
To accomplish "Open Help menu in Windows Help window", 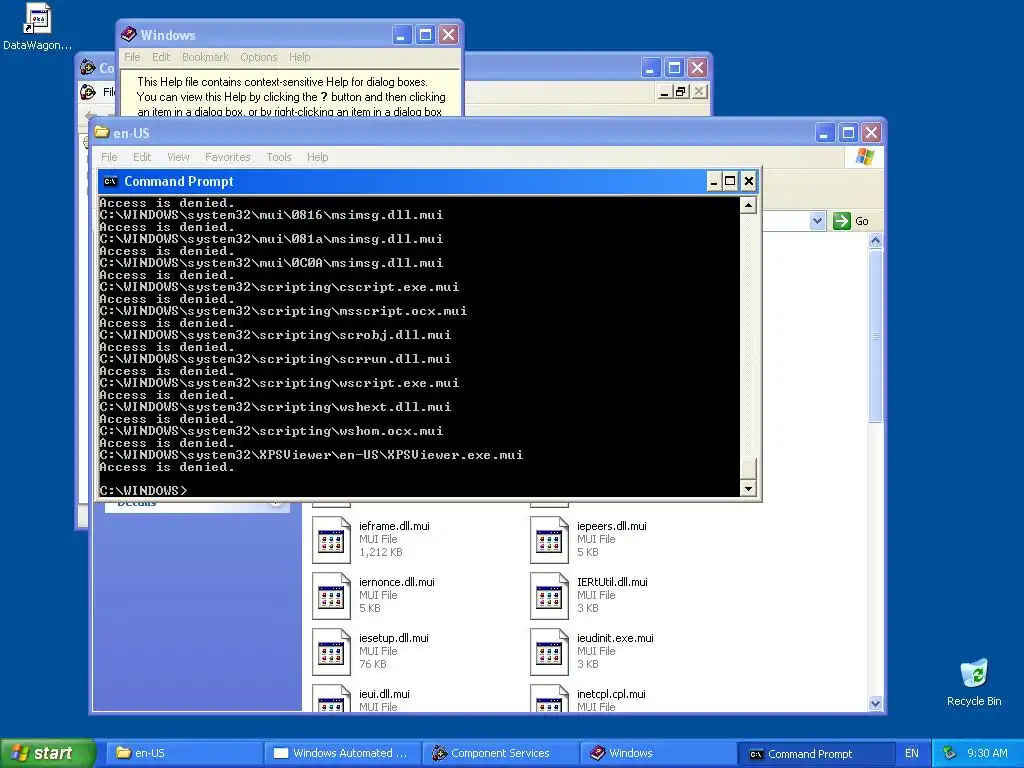I will (x=300, y=57).
